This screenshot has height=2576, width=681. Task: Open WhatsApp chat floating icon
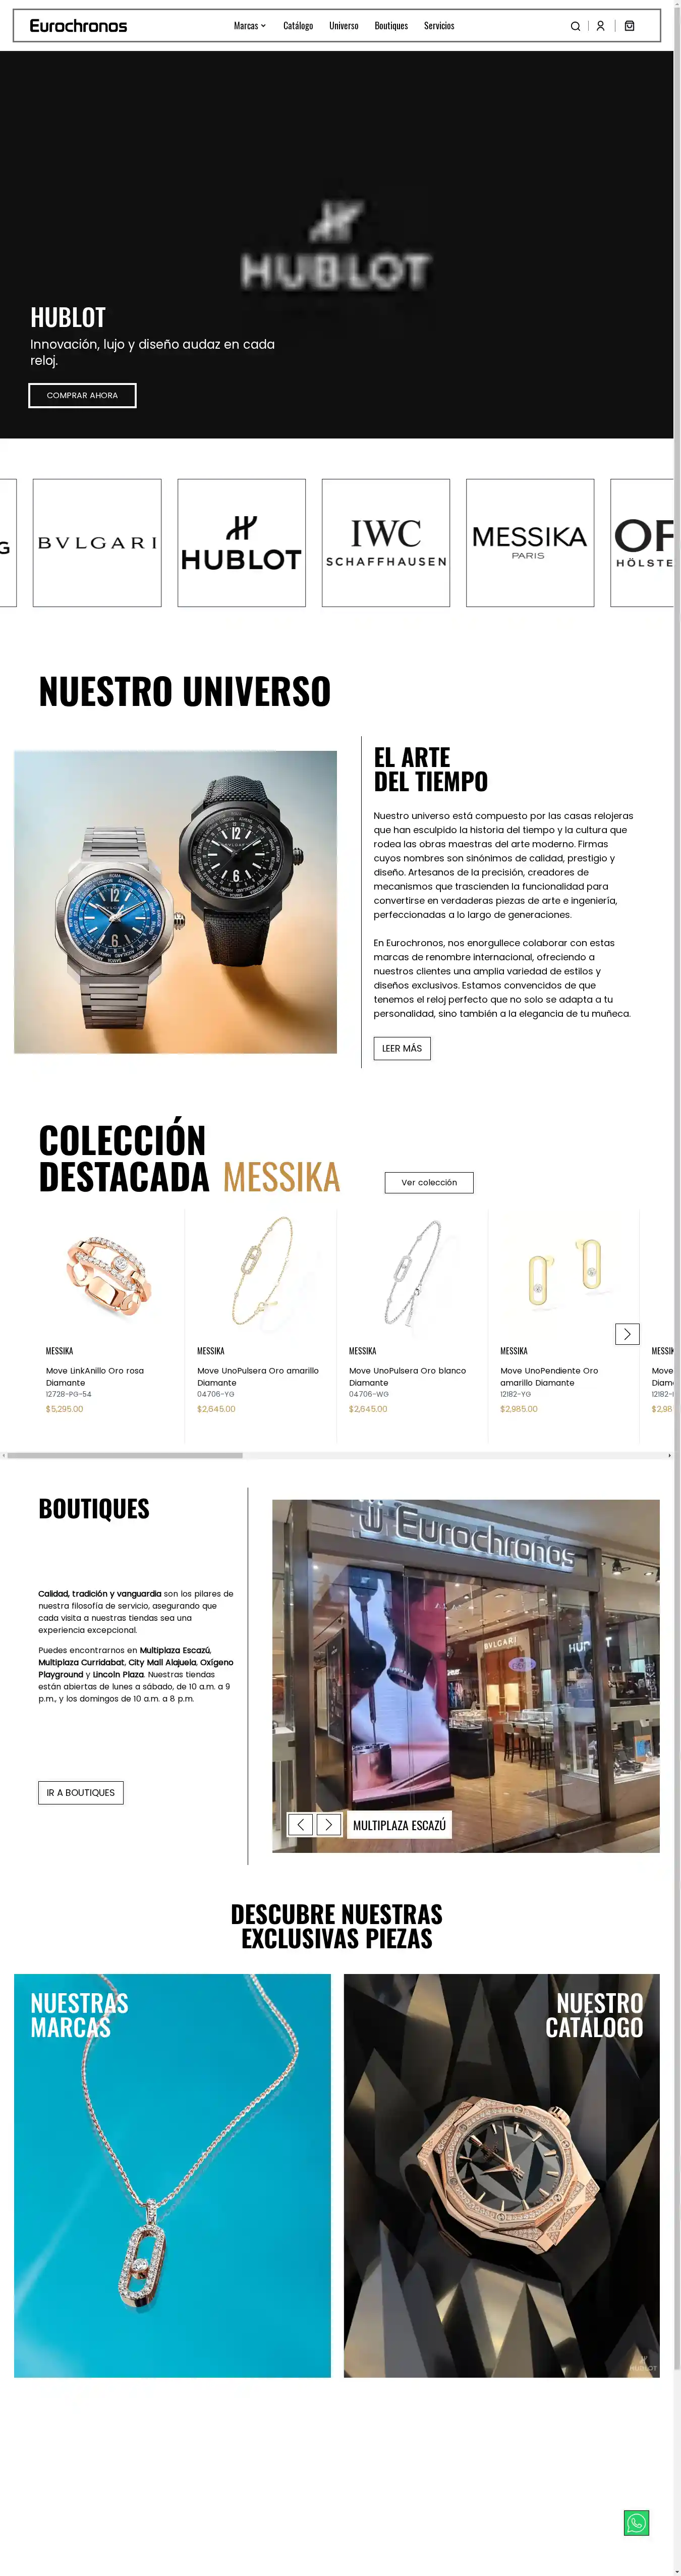636,2523
